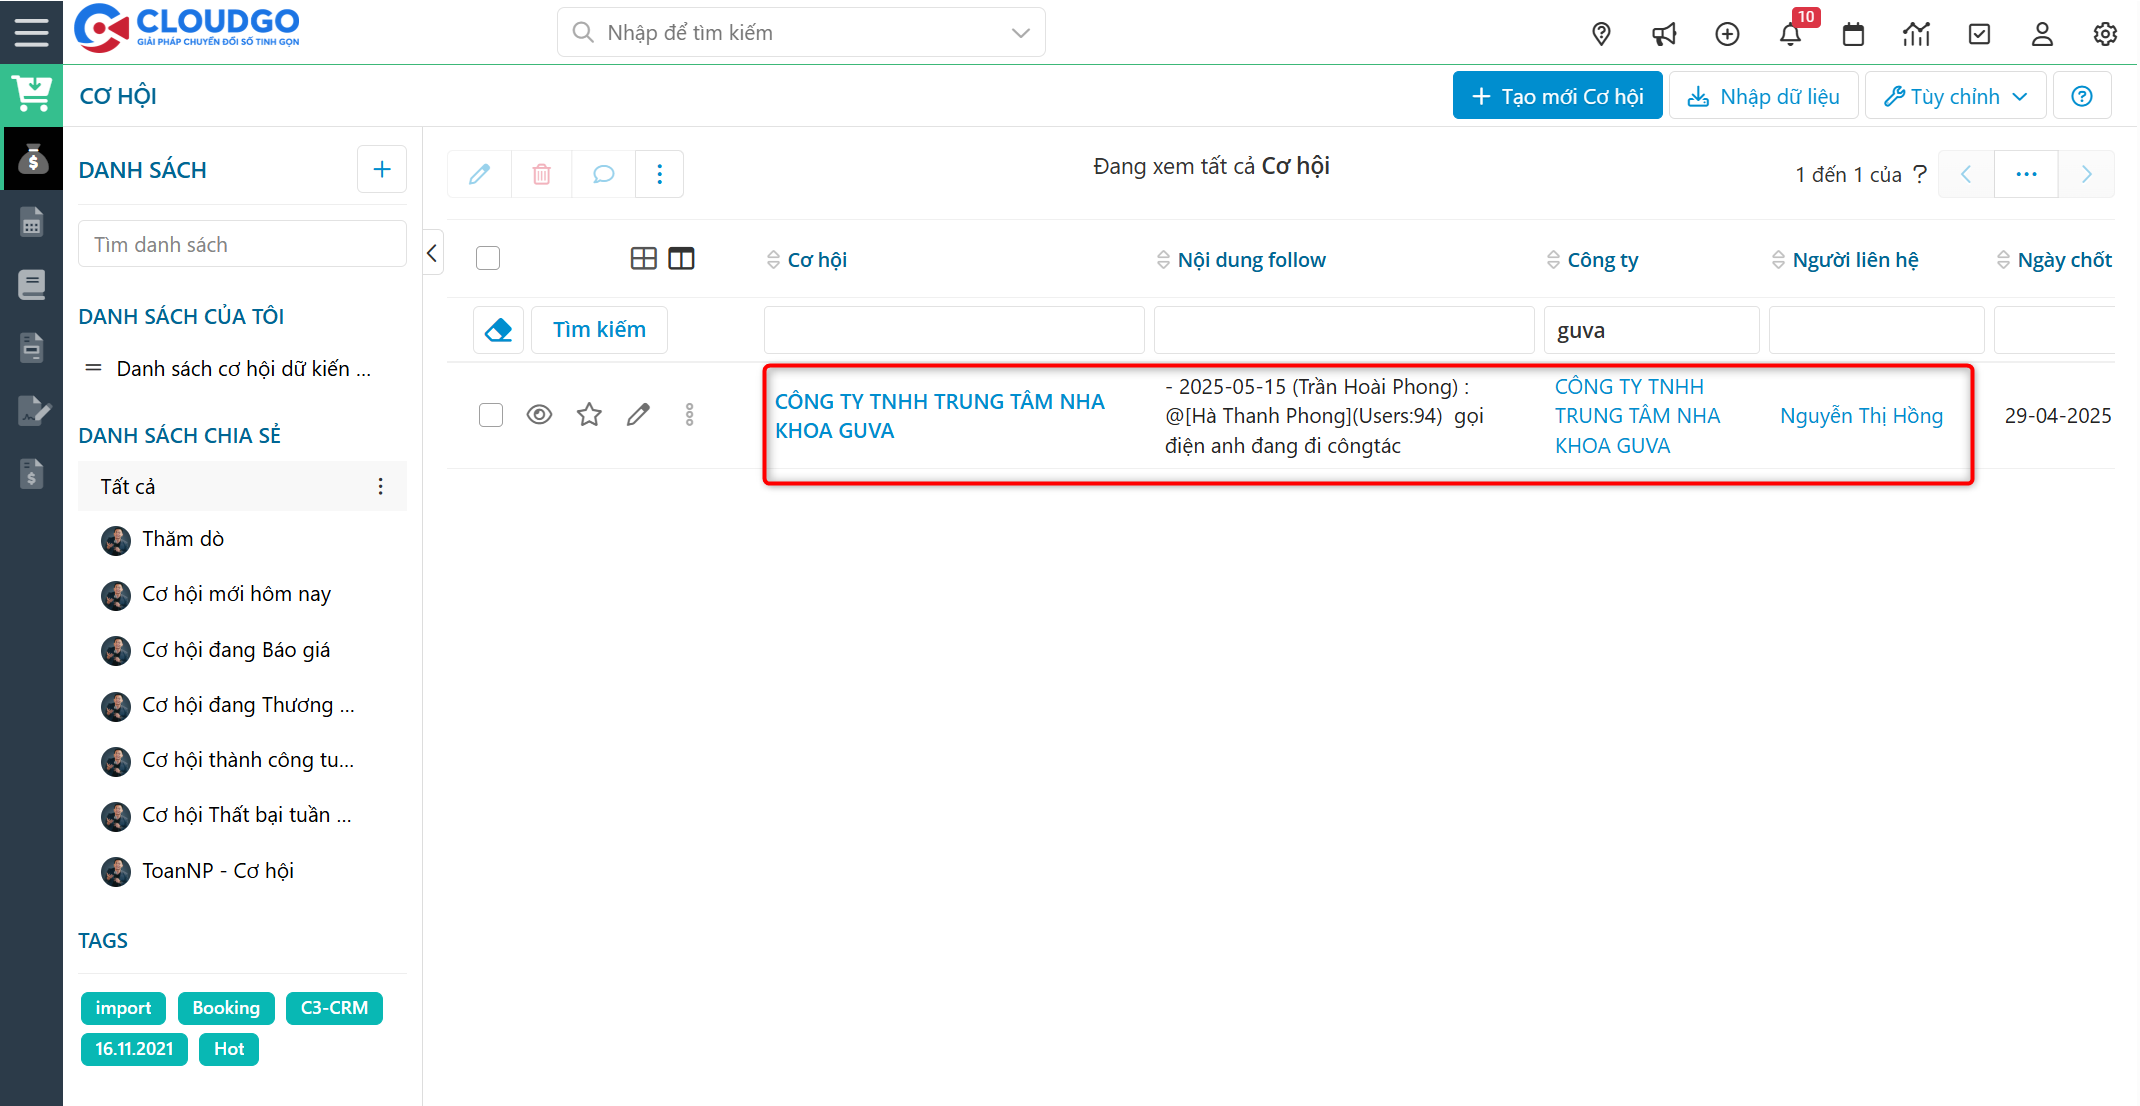The height and width of the screenshot is (1106, 2140).
Task: Open the Nguyễn Thị Hồng contact link
Action: (1861, 416)
